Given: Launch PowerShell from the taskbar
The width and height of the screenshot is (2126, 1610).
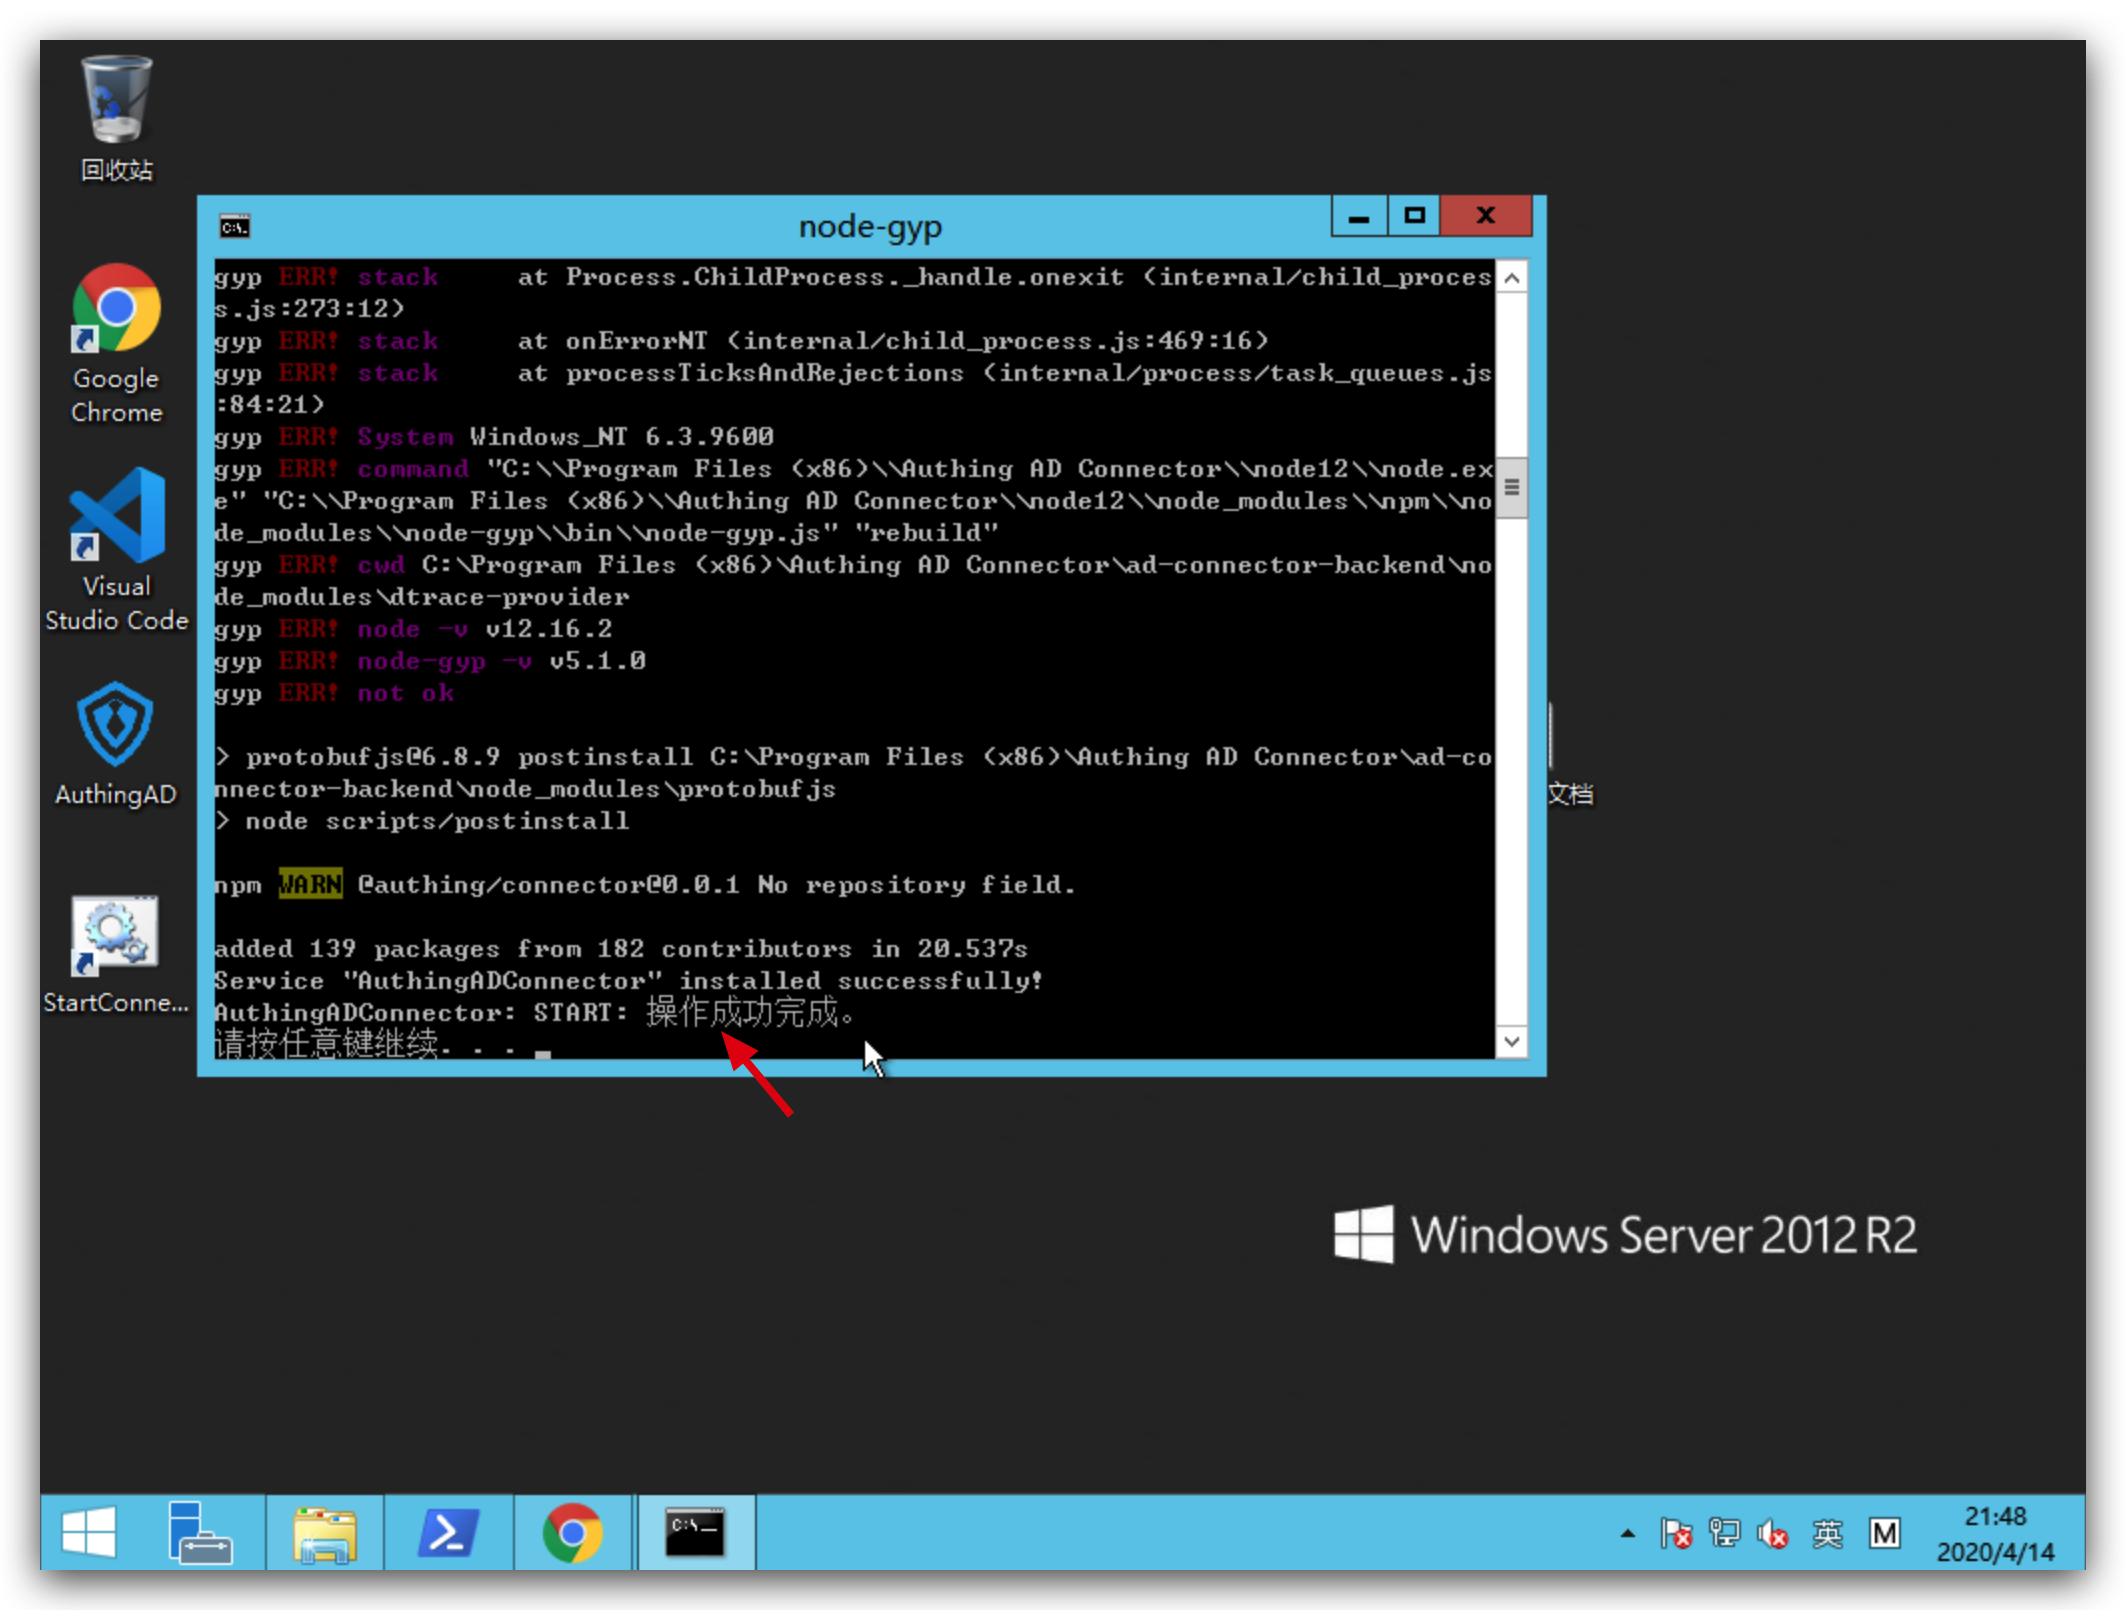Looking at the screenshot, I should [x=447, y=1532].
